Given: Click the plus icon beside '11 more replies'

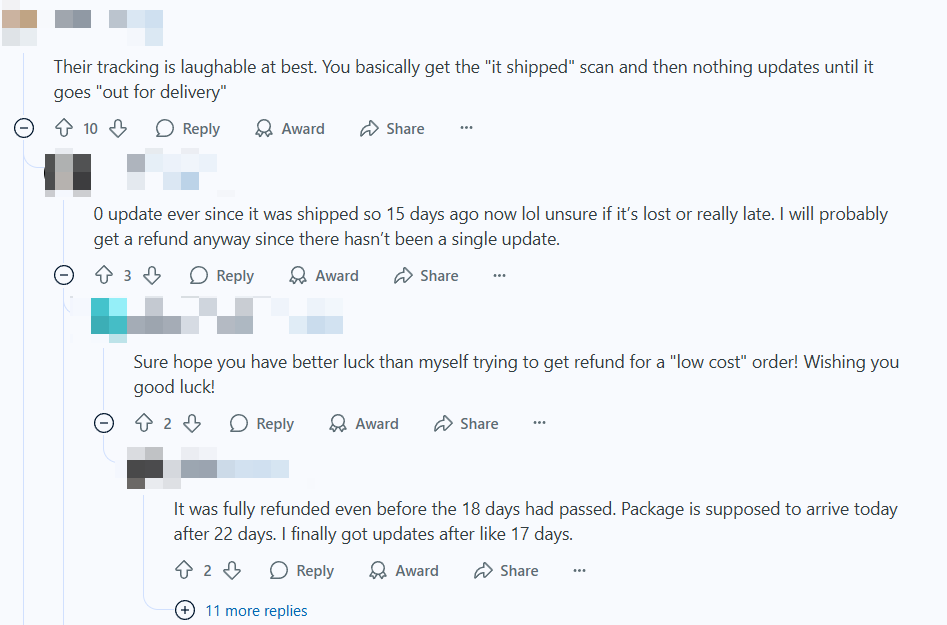Looking at the screenshot, I should 185,610.
